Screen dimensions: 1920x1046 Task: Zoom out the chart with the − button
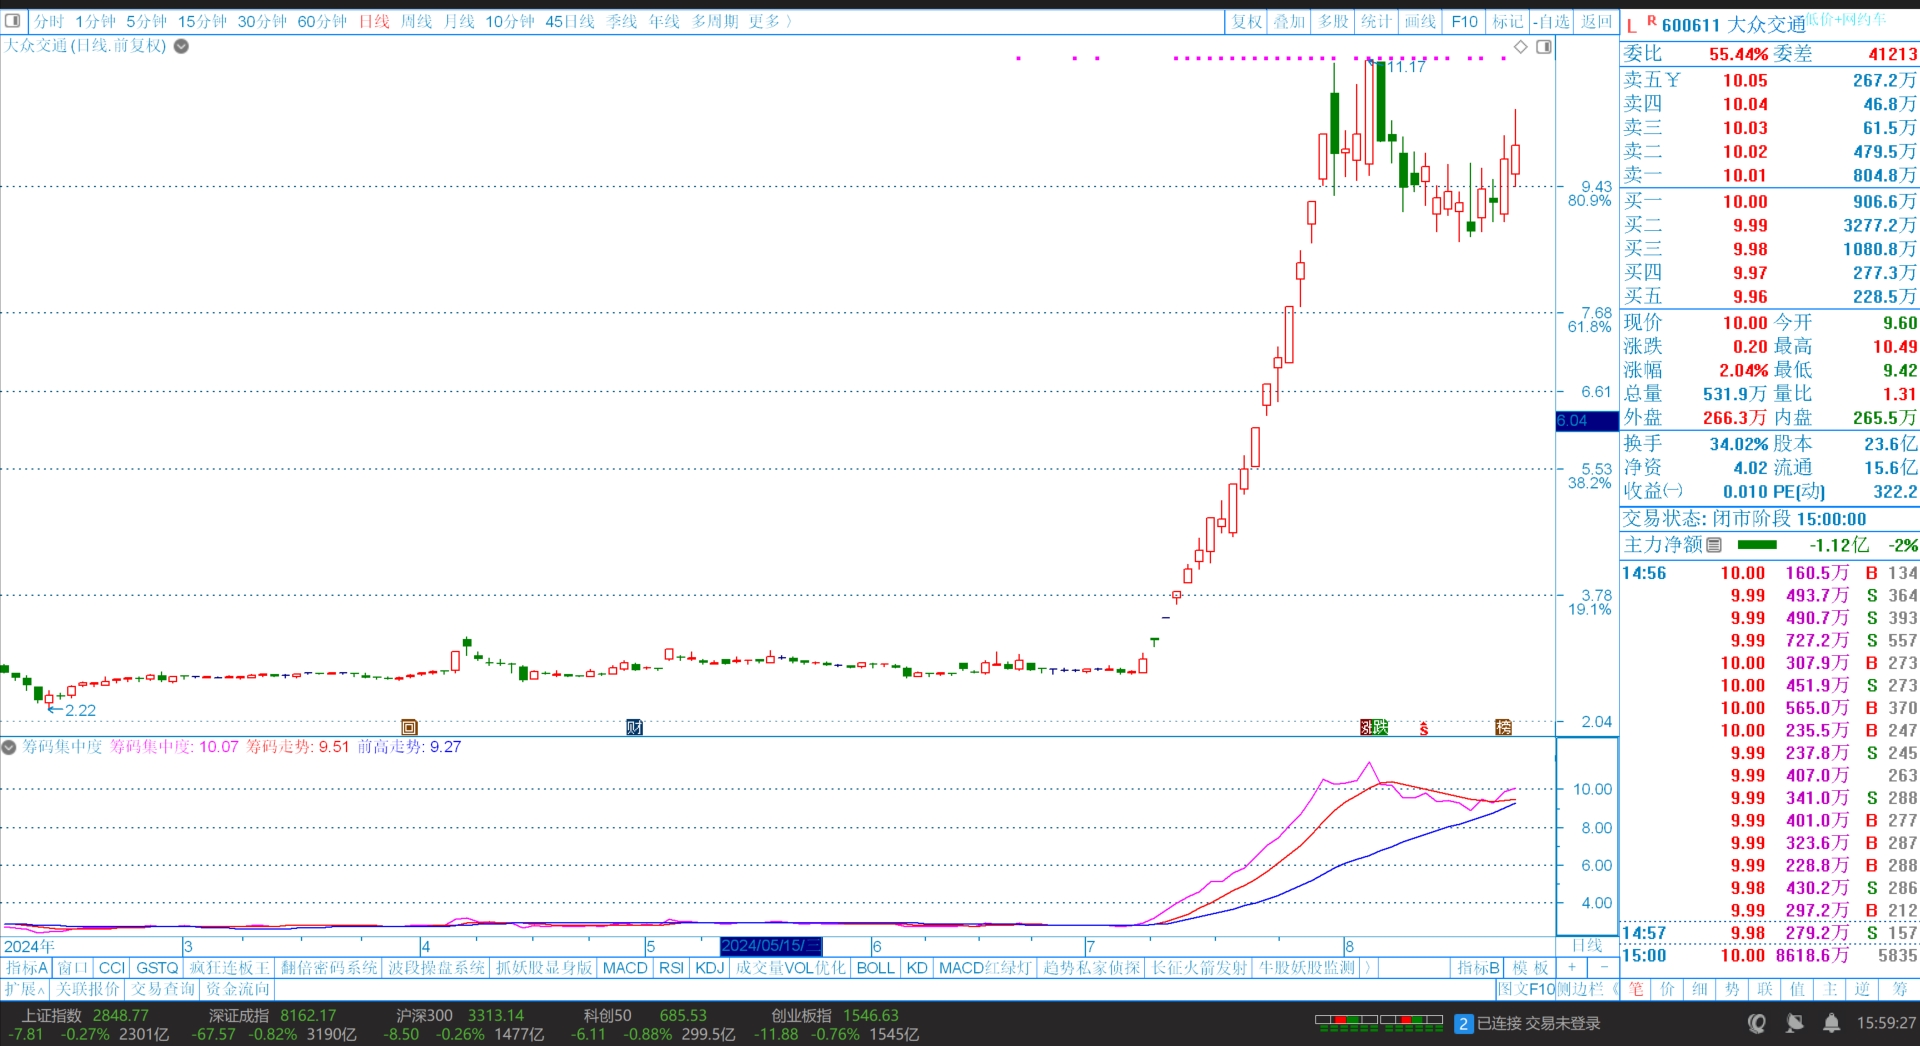1604,968
